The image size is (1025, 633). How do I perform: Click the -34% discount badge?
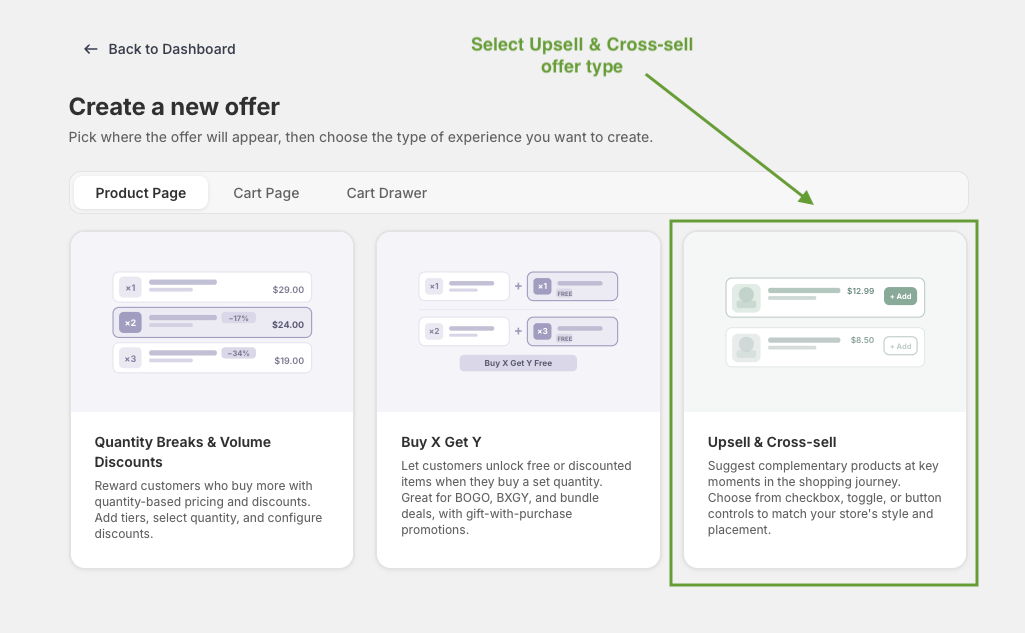pos(239,353)
